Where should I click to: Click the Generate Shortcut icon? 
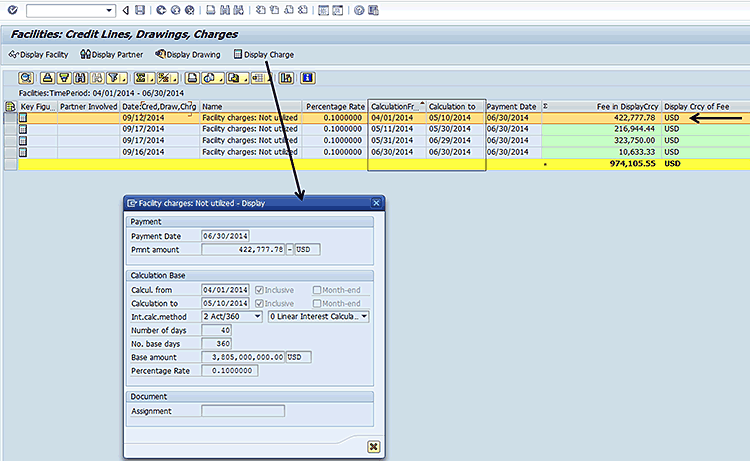pyautogui.click(x=338, y=10)
